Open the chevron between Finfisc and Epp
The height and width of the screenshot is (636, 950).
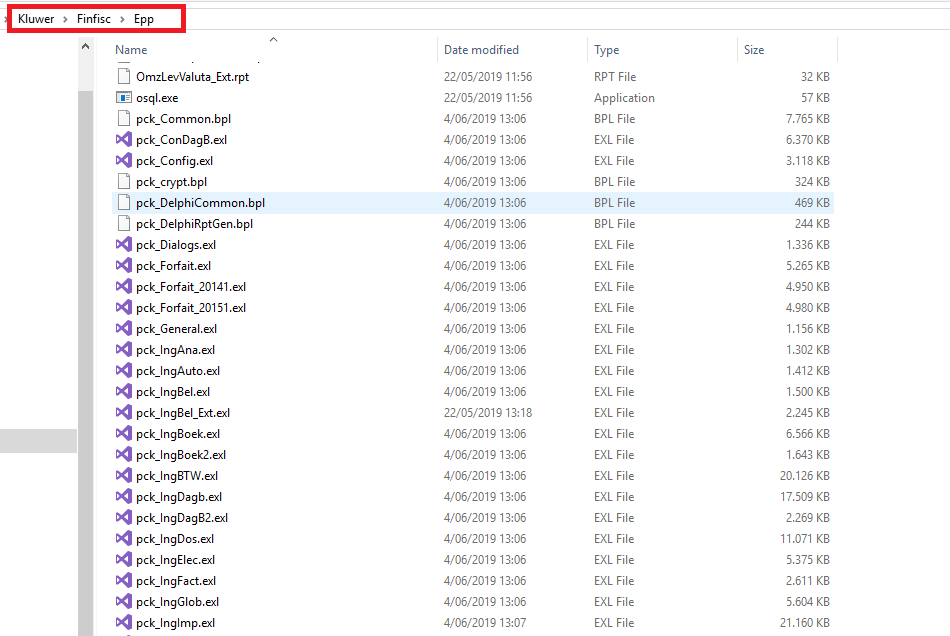(123, 19)
